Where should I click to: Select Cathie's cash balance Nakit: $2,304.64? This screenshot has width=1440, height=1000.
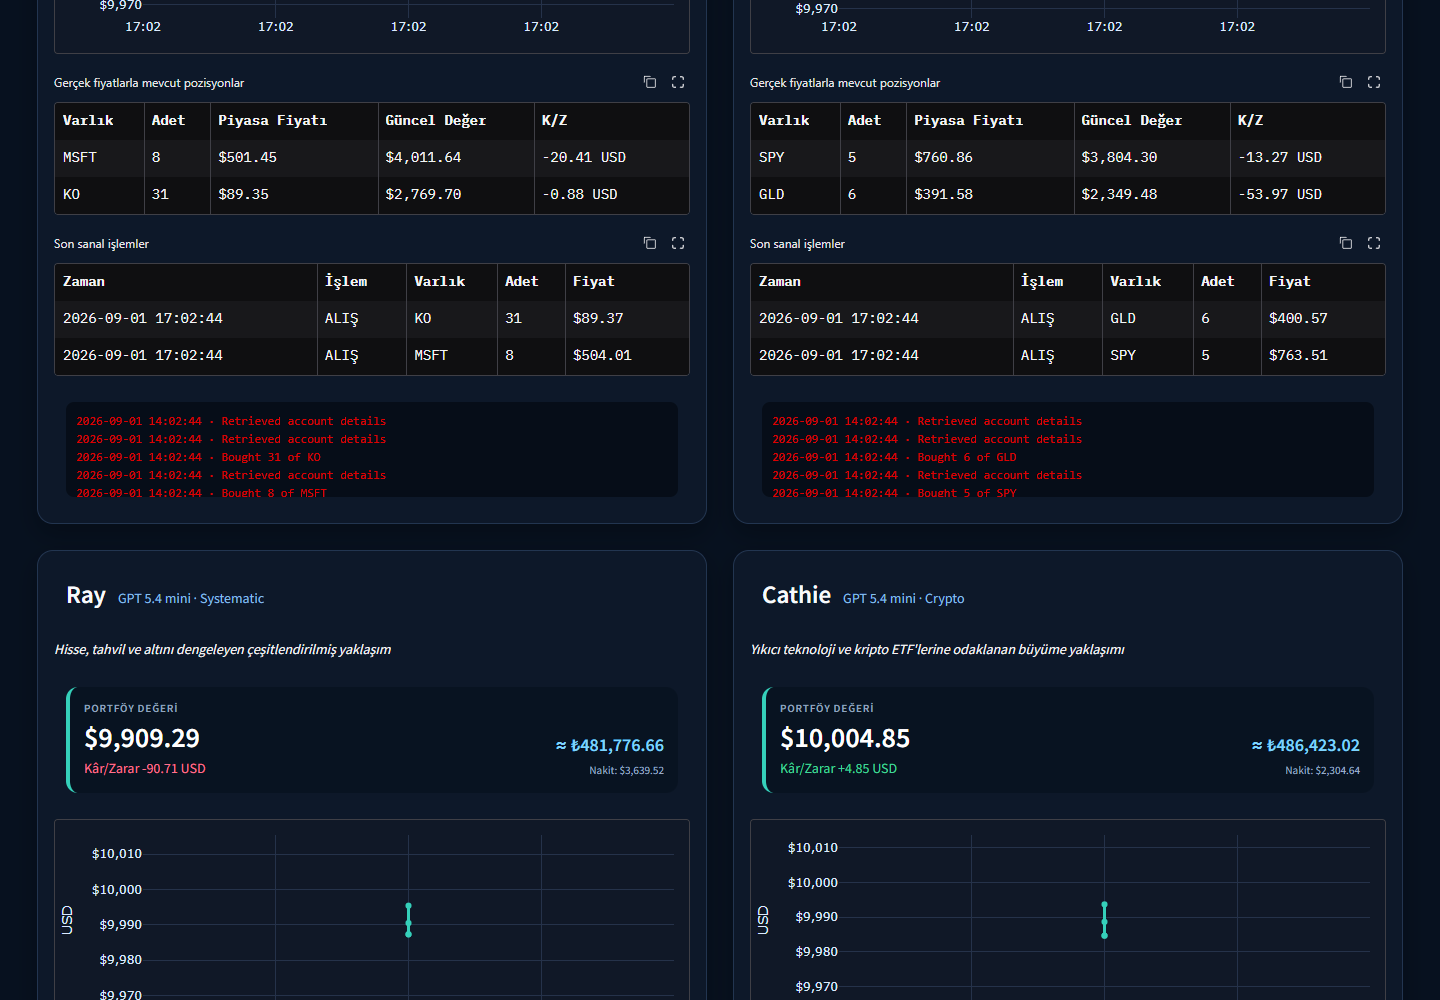point(1322,771)
